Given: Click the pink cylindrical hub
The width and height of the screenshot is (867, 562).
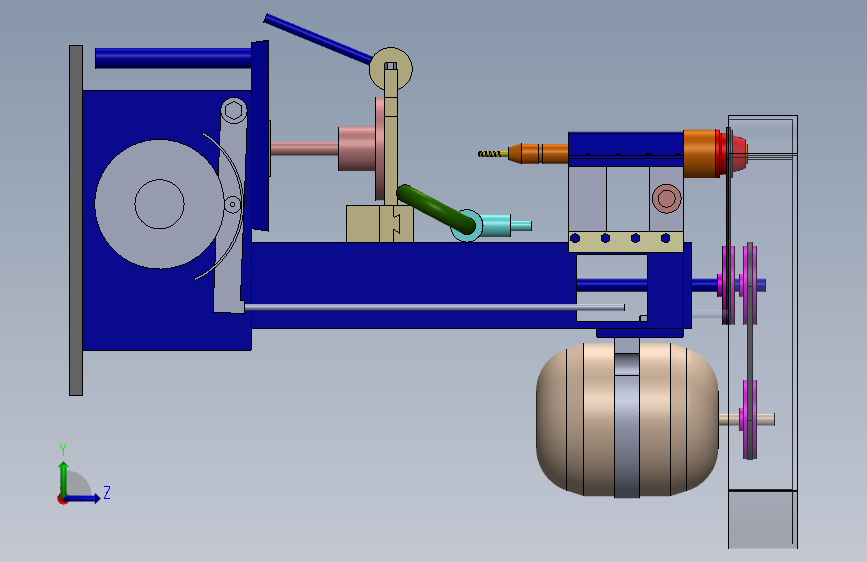Looking at the screenshot, I should [x=357, y=148].
